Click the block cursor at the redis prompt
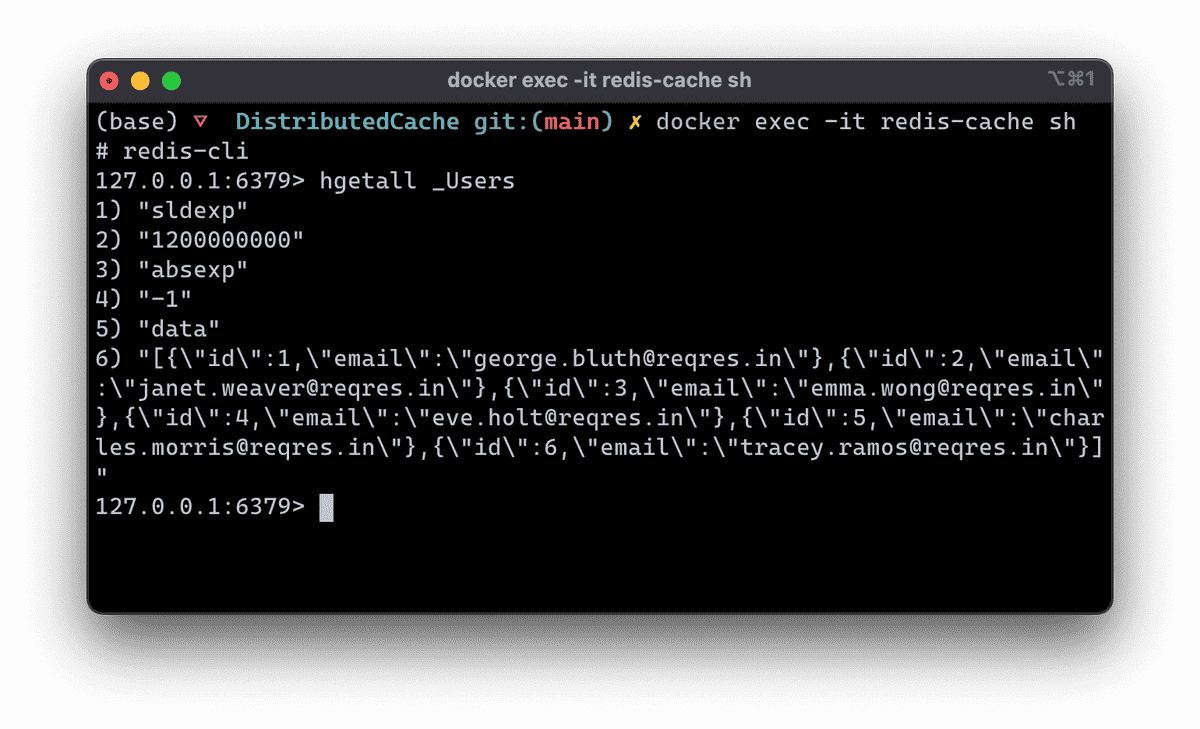This screenshot has width=1200, height=729. [326, 507]
